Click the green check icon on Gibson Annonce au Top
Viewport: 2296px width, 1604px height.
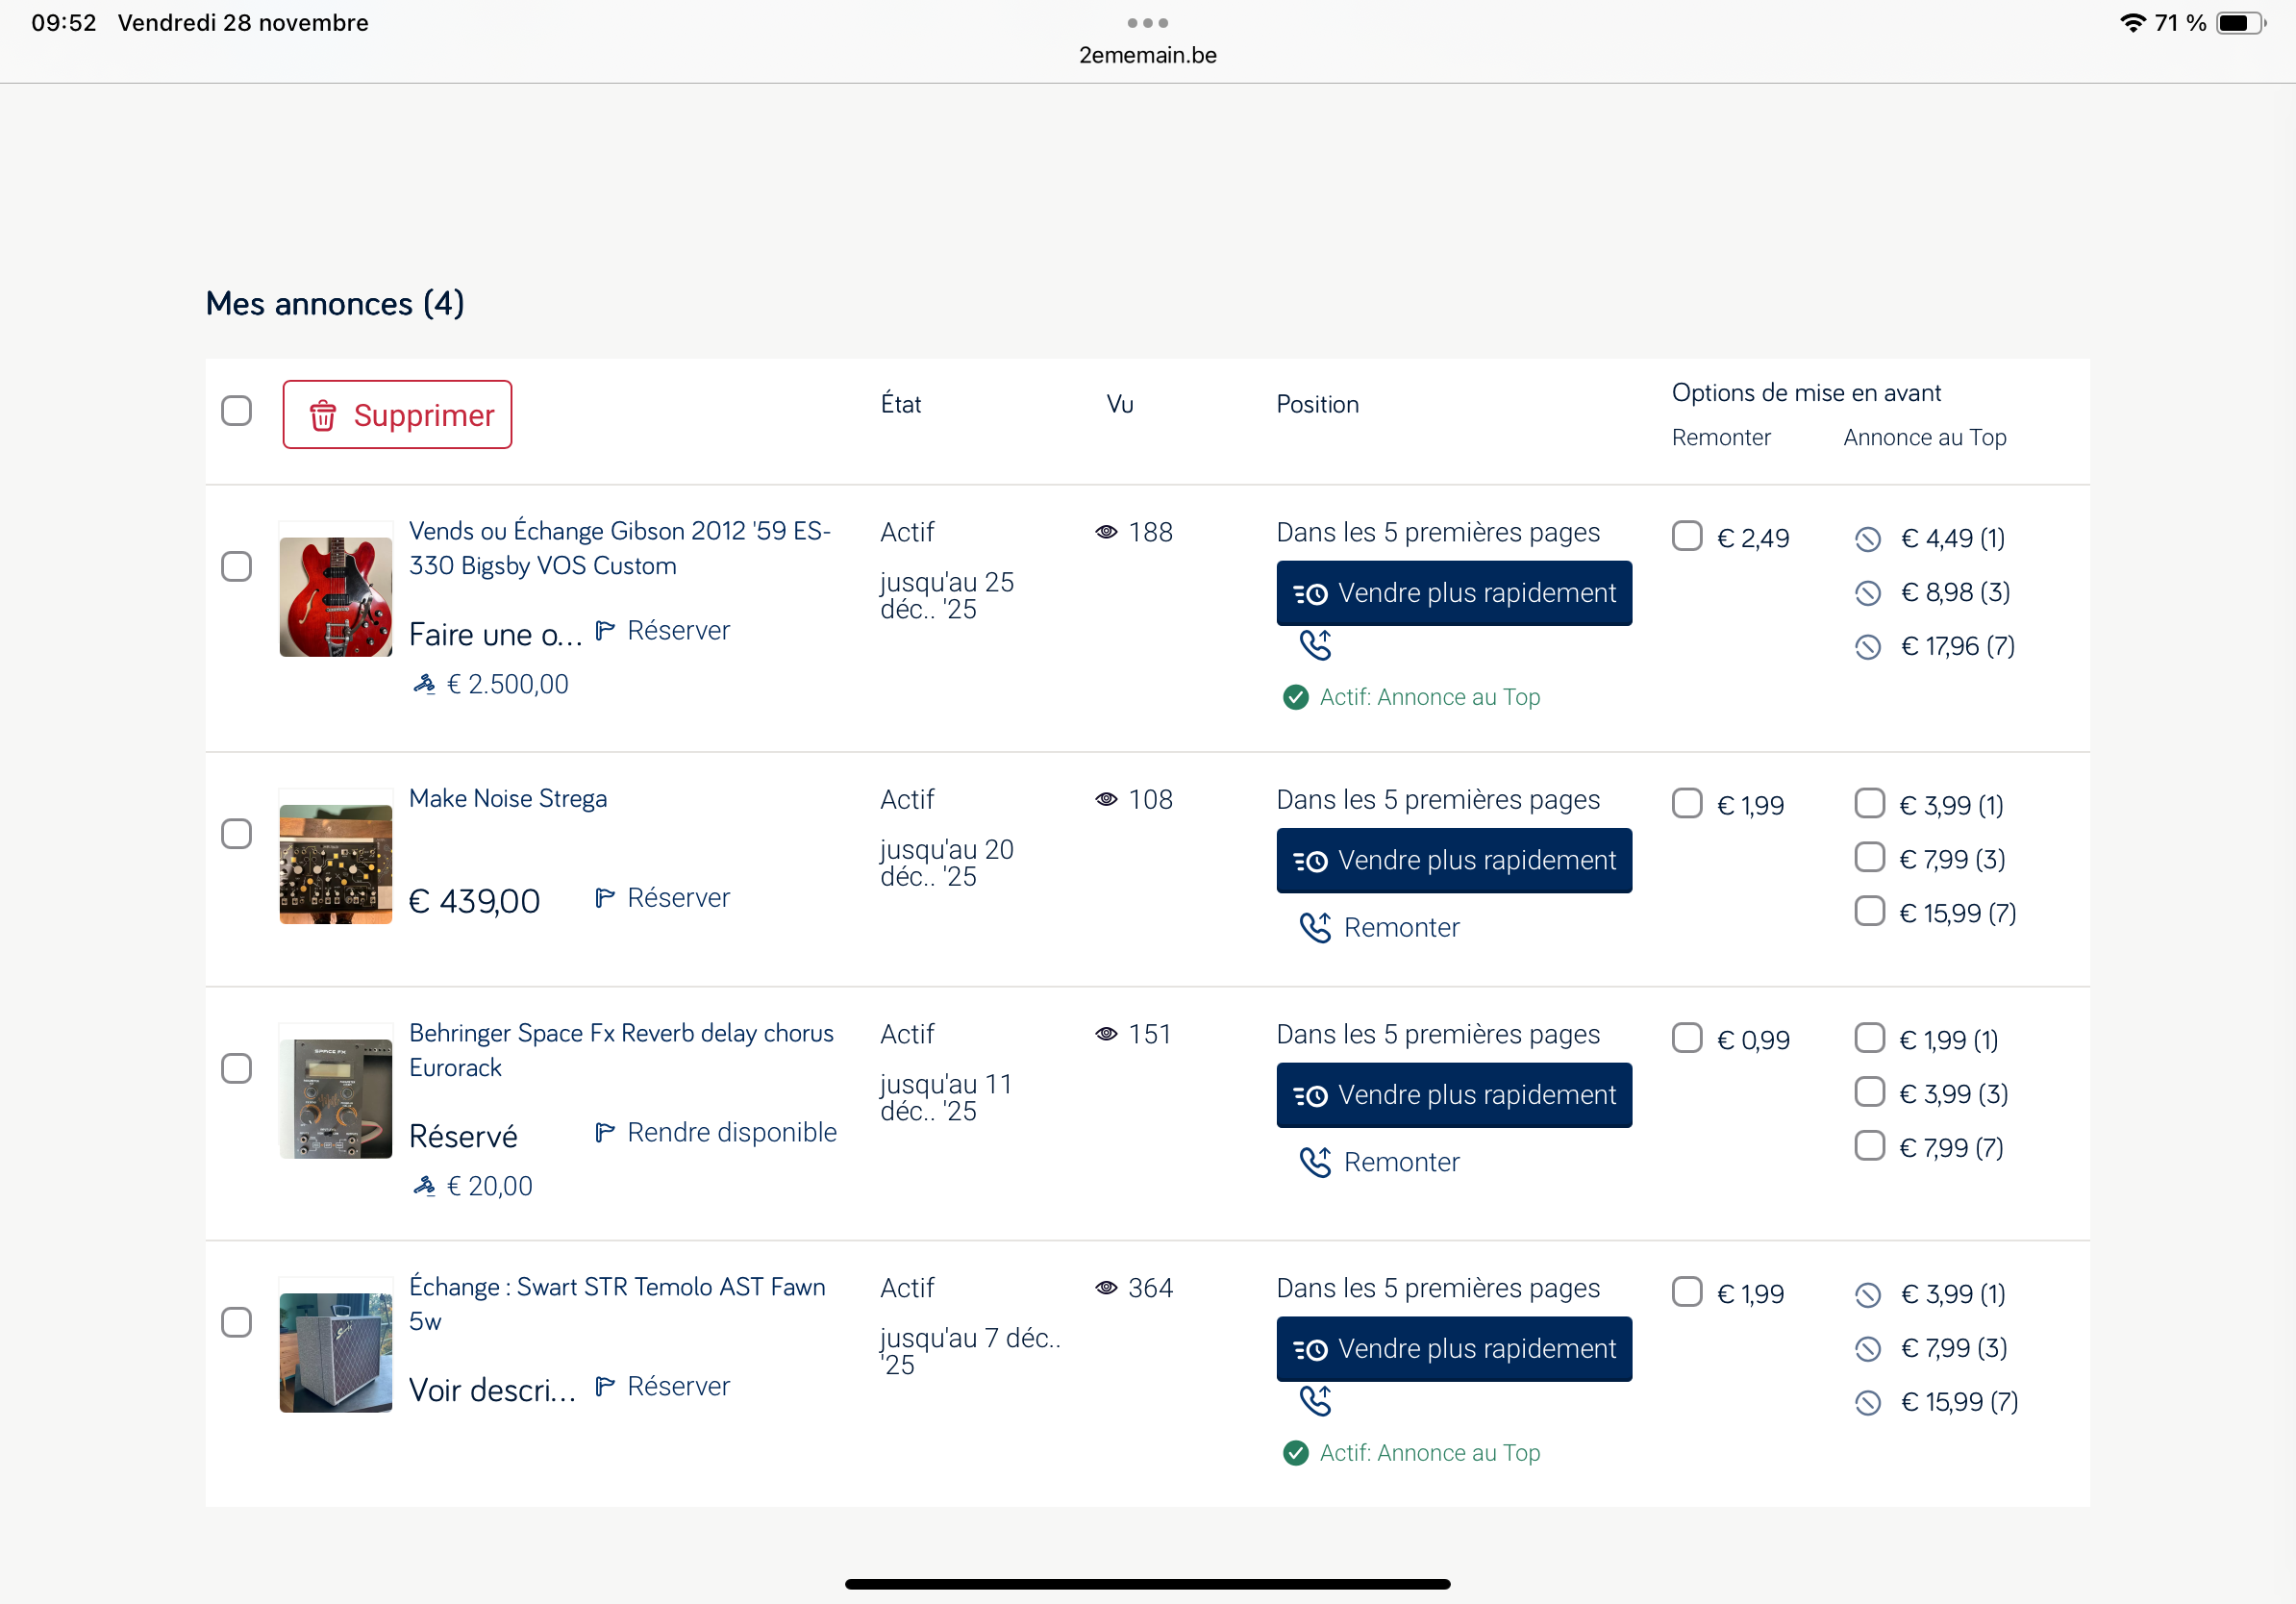click(x=1295, y=697)
